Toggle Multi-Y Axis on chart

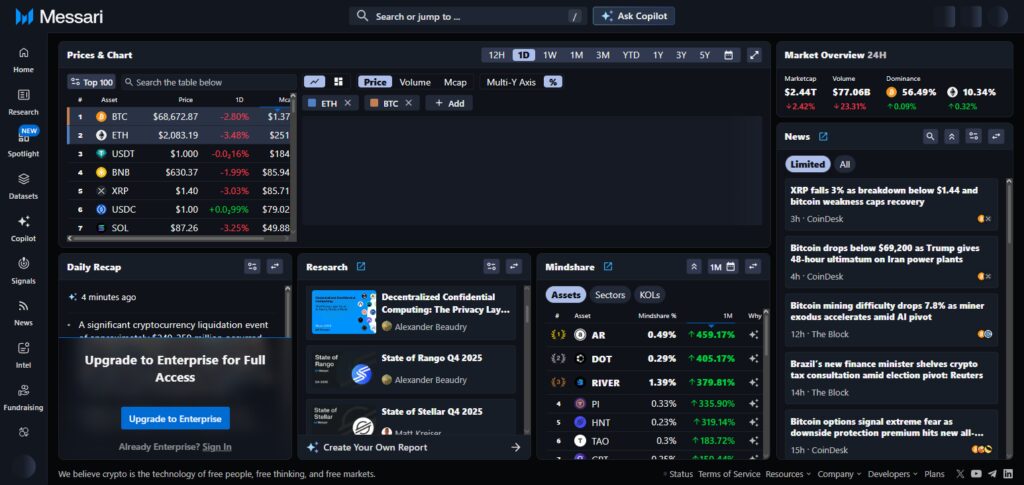click(x=511, y=82)
